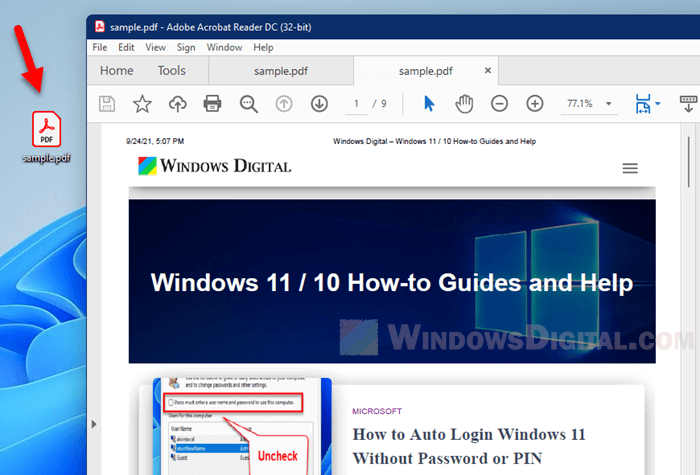The image size is (700, 475).
Task: Open the Window menu
Action: point(224,47)
